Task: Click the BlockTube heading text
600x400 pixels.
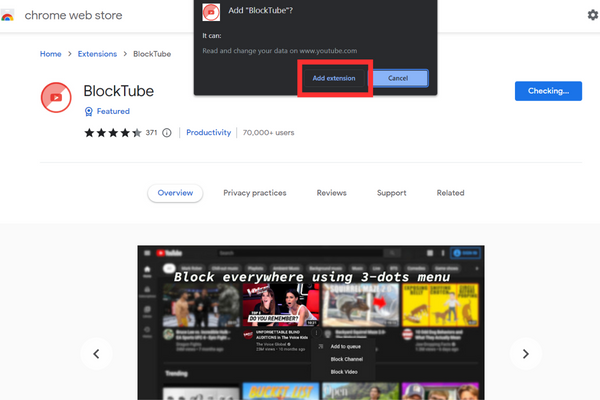Action: pos(119,91)
